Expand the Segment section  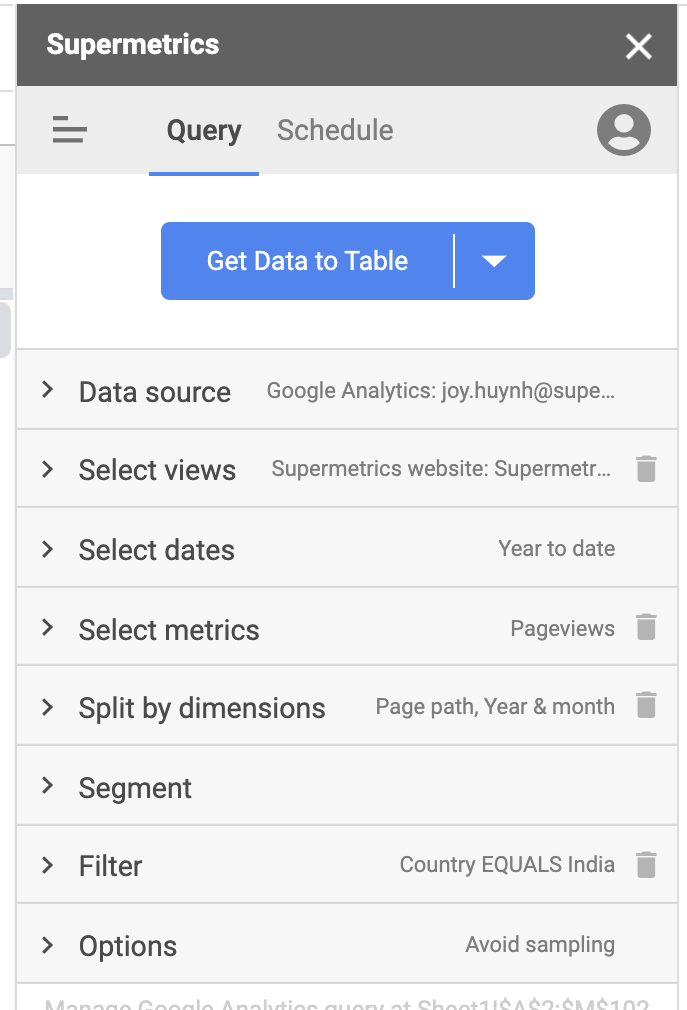point(347,786)
